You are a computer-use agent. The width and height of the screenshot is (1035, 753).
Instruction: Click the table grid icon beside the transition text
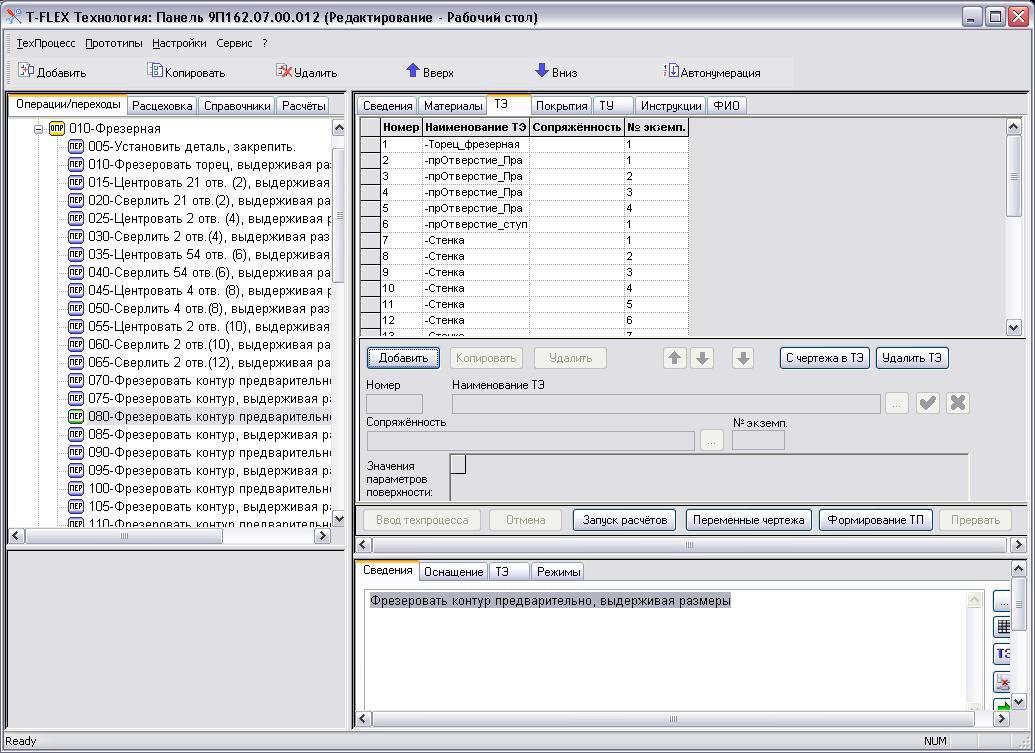[1003, 627]
